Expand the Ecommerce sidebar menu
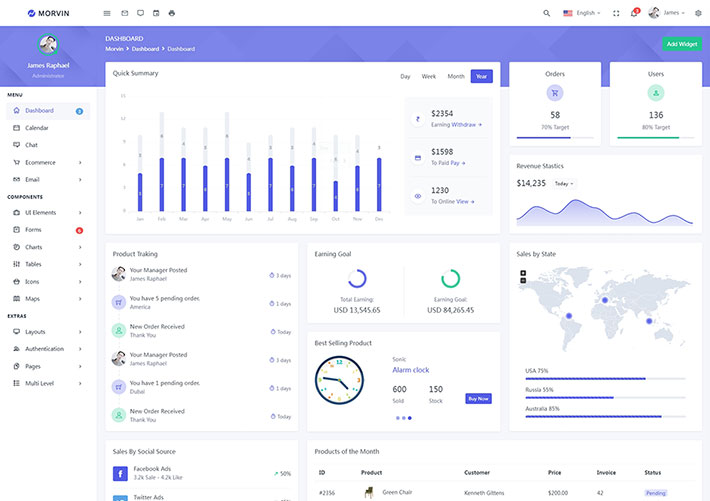 [x=47, y=162]
